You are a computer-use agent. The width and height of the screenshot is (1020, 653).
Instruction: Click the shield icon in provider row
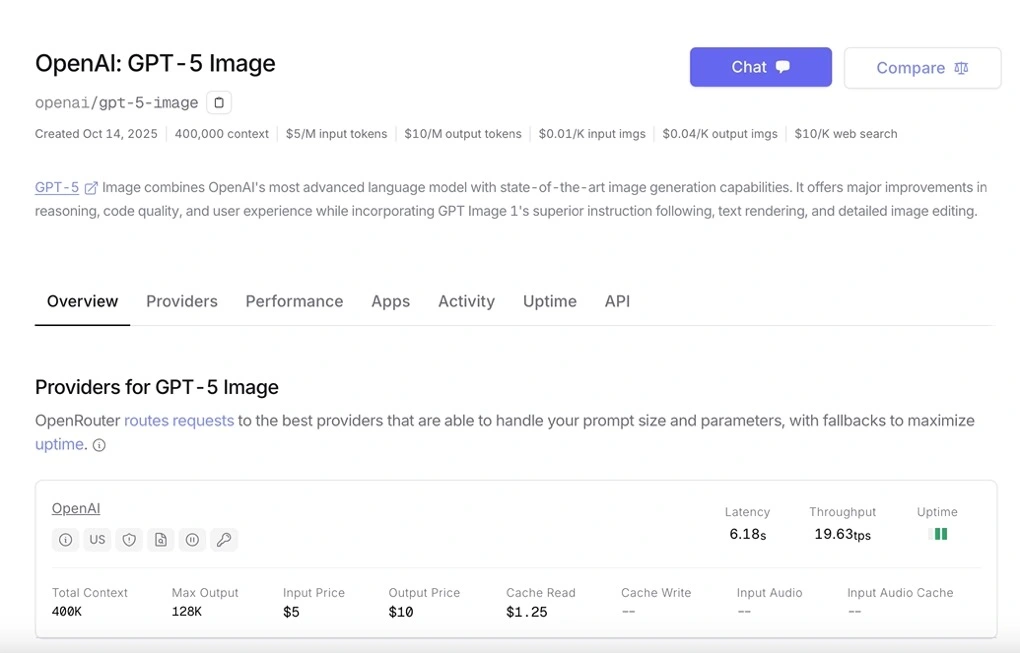pos(129,540)
